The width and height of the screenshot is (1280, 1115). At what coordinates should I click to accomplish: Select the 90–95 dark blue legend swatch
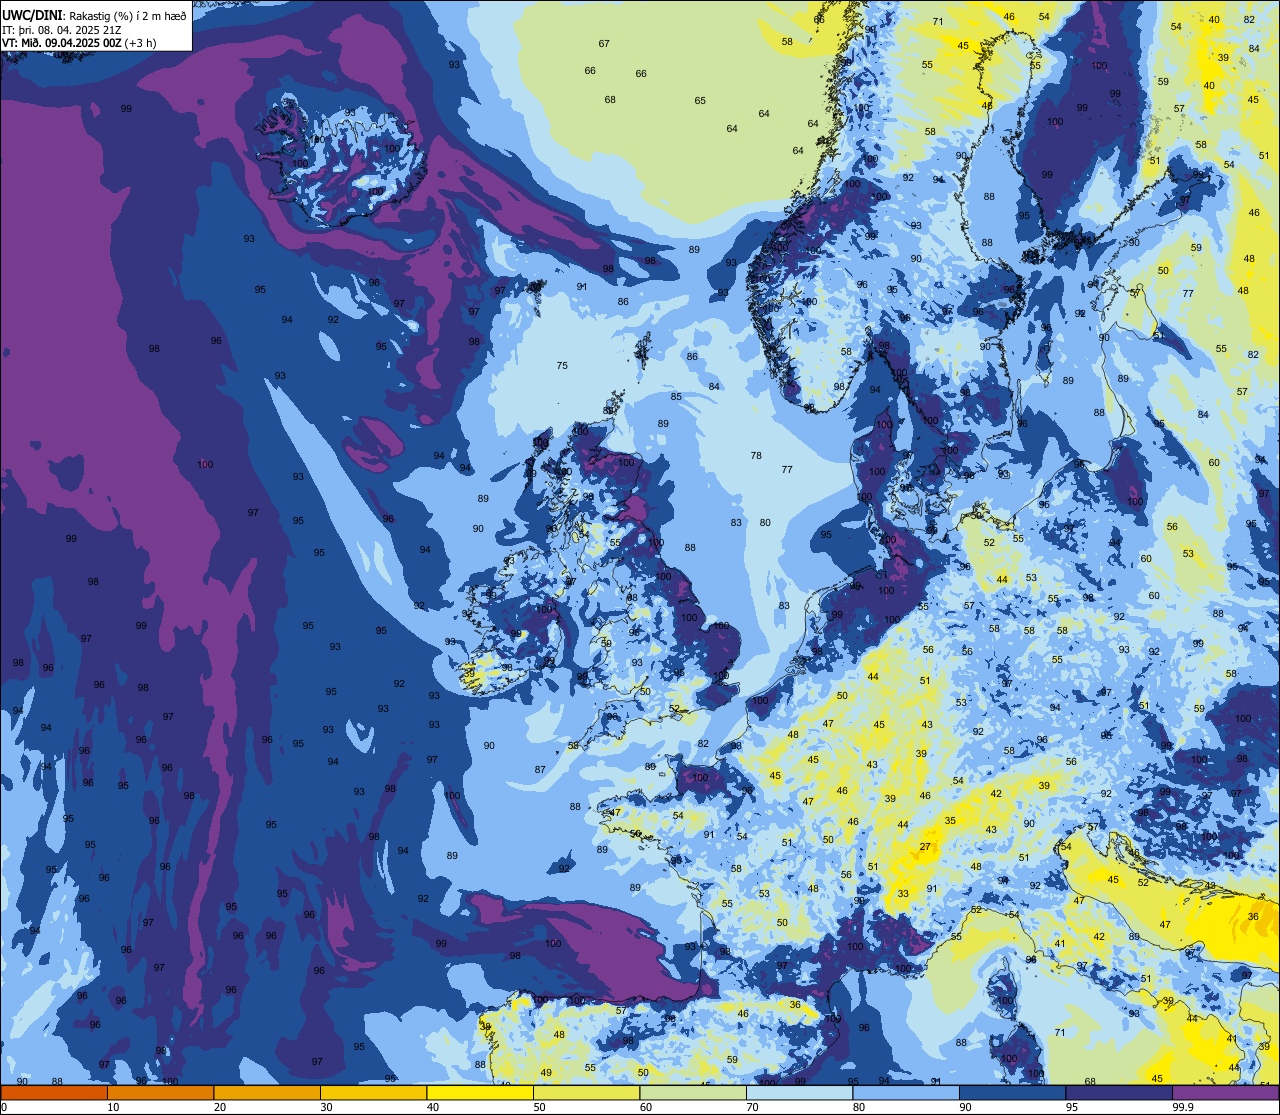[1012, 1092]
